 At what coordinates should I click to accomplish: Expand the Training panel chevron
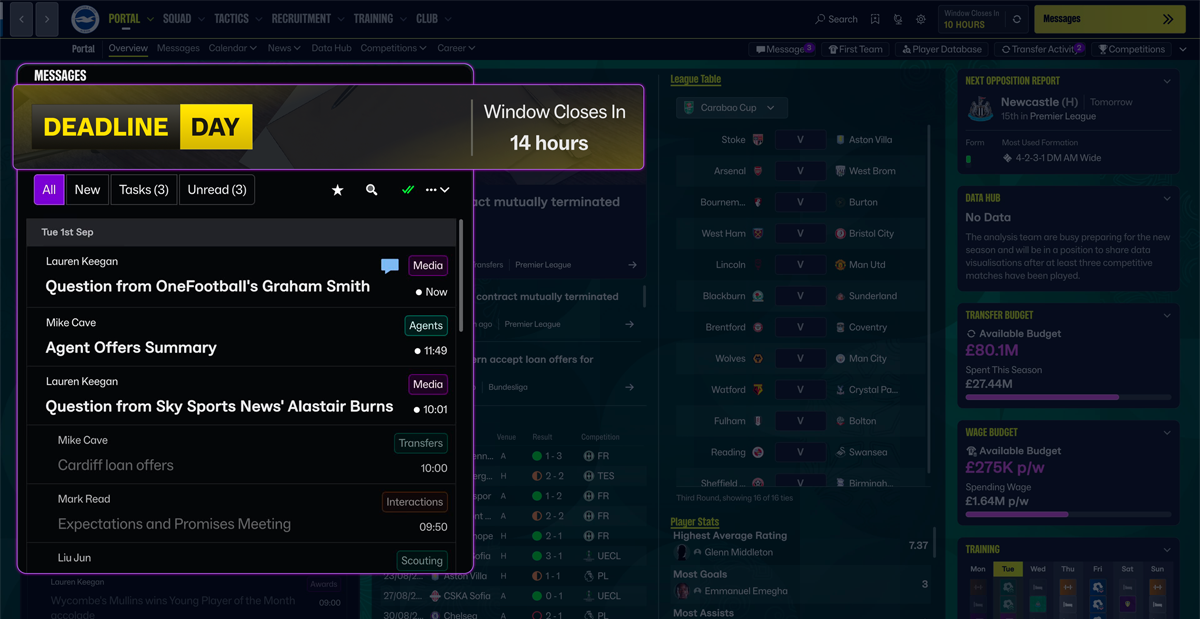tap(1167, 550)
